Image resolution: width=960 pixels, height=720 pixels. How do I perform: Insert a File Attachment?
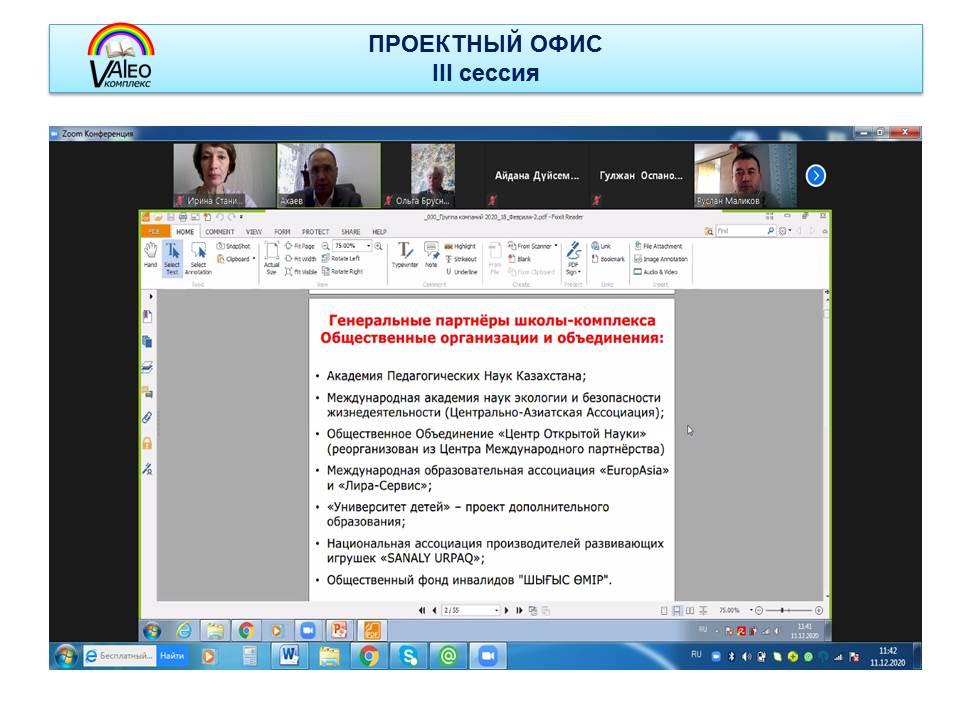[x=658, y=246]
